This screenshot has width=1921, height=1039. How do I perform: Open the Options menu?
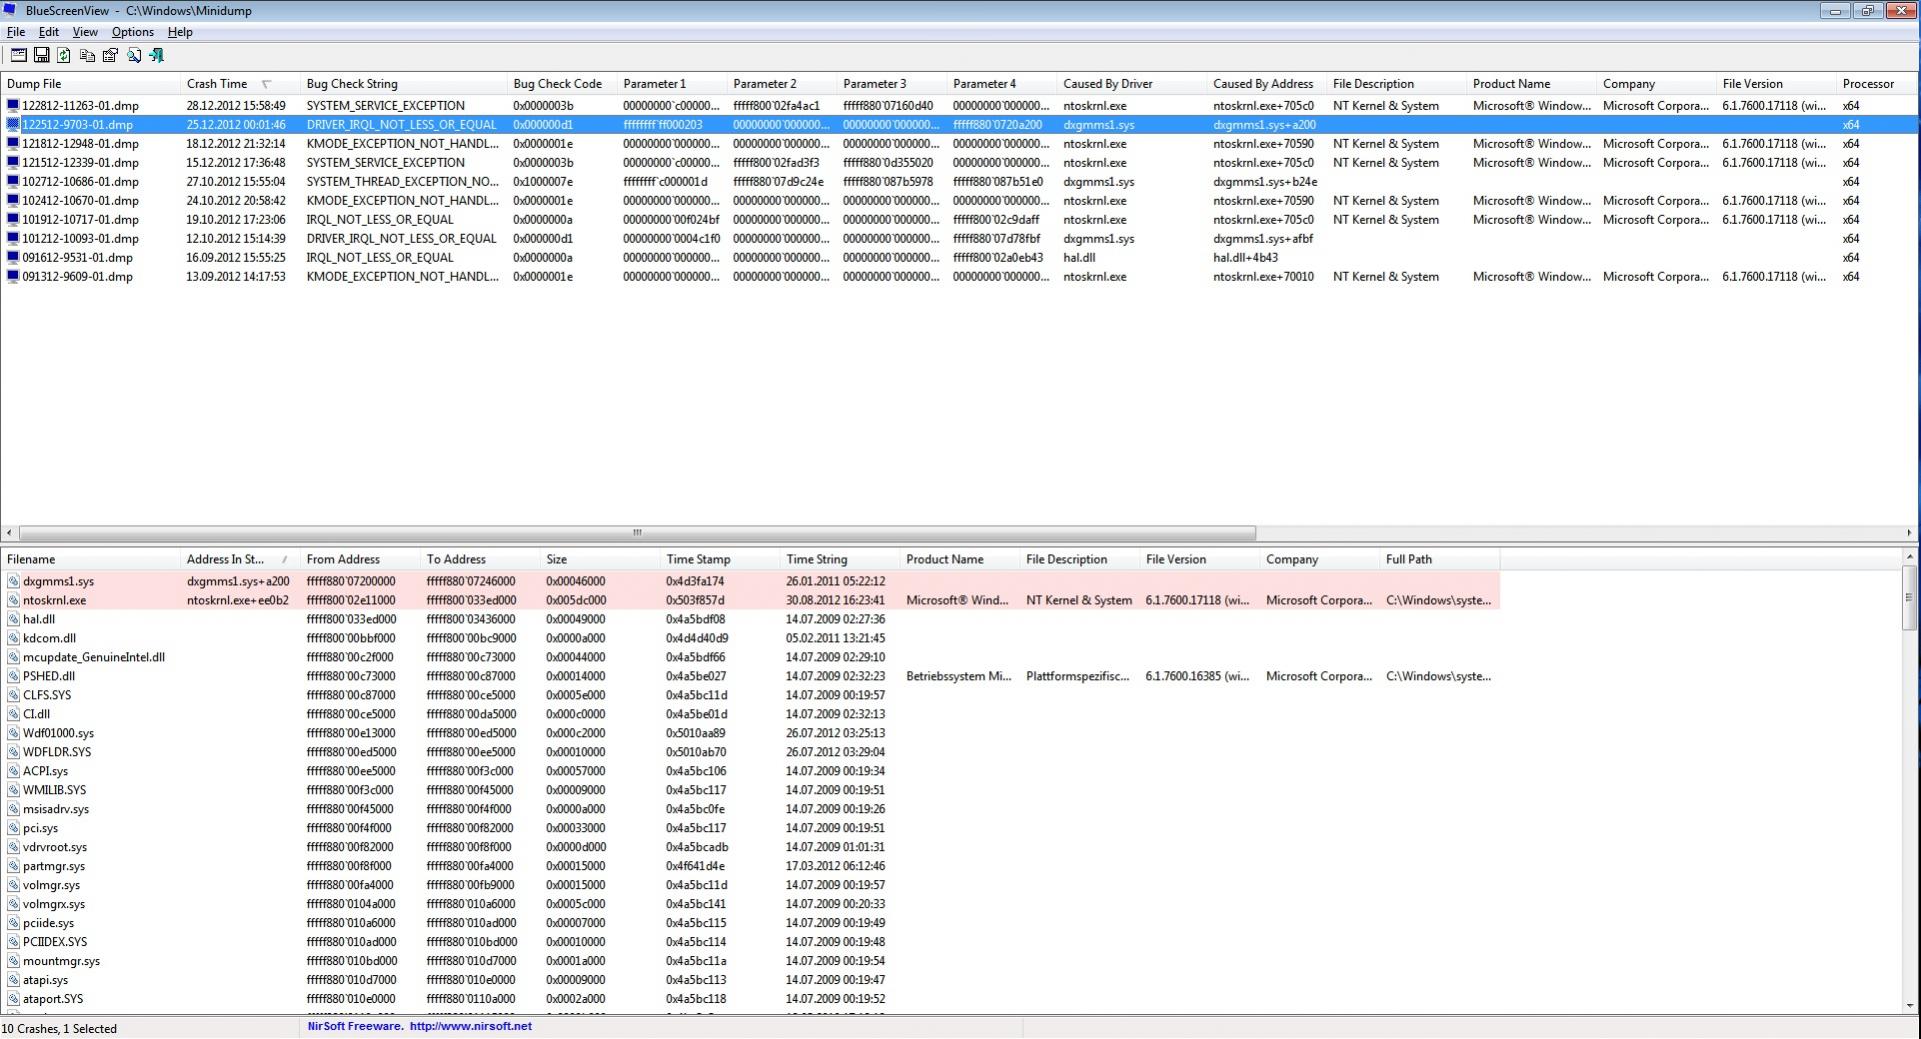133,32
